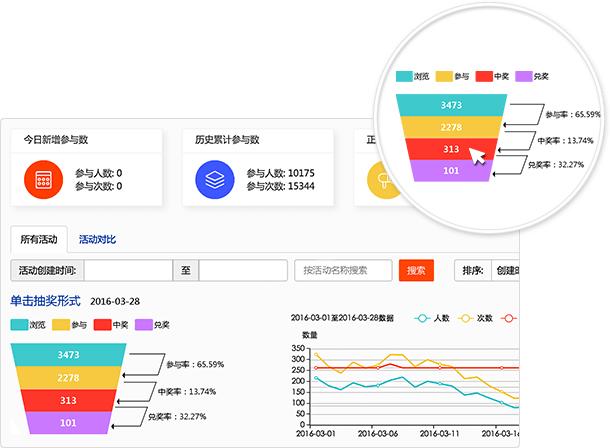
Task: Open the 单击抽奖形式 activity link
Action: (46, 301)
